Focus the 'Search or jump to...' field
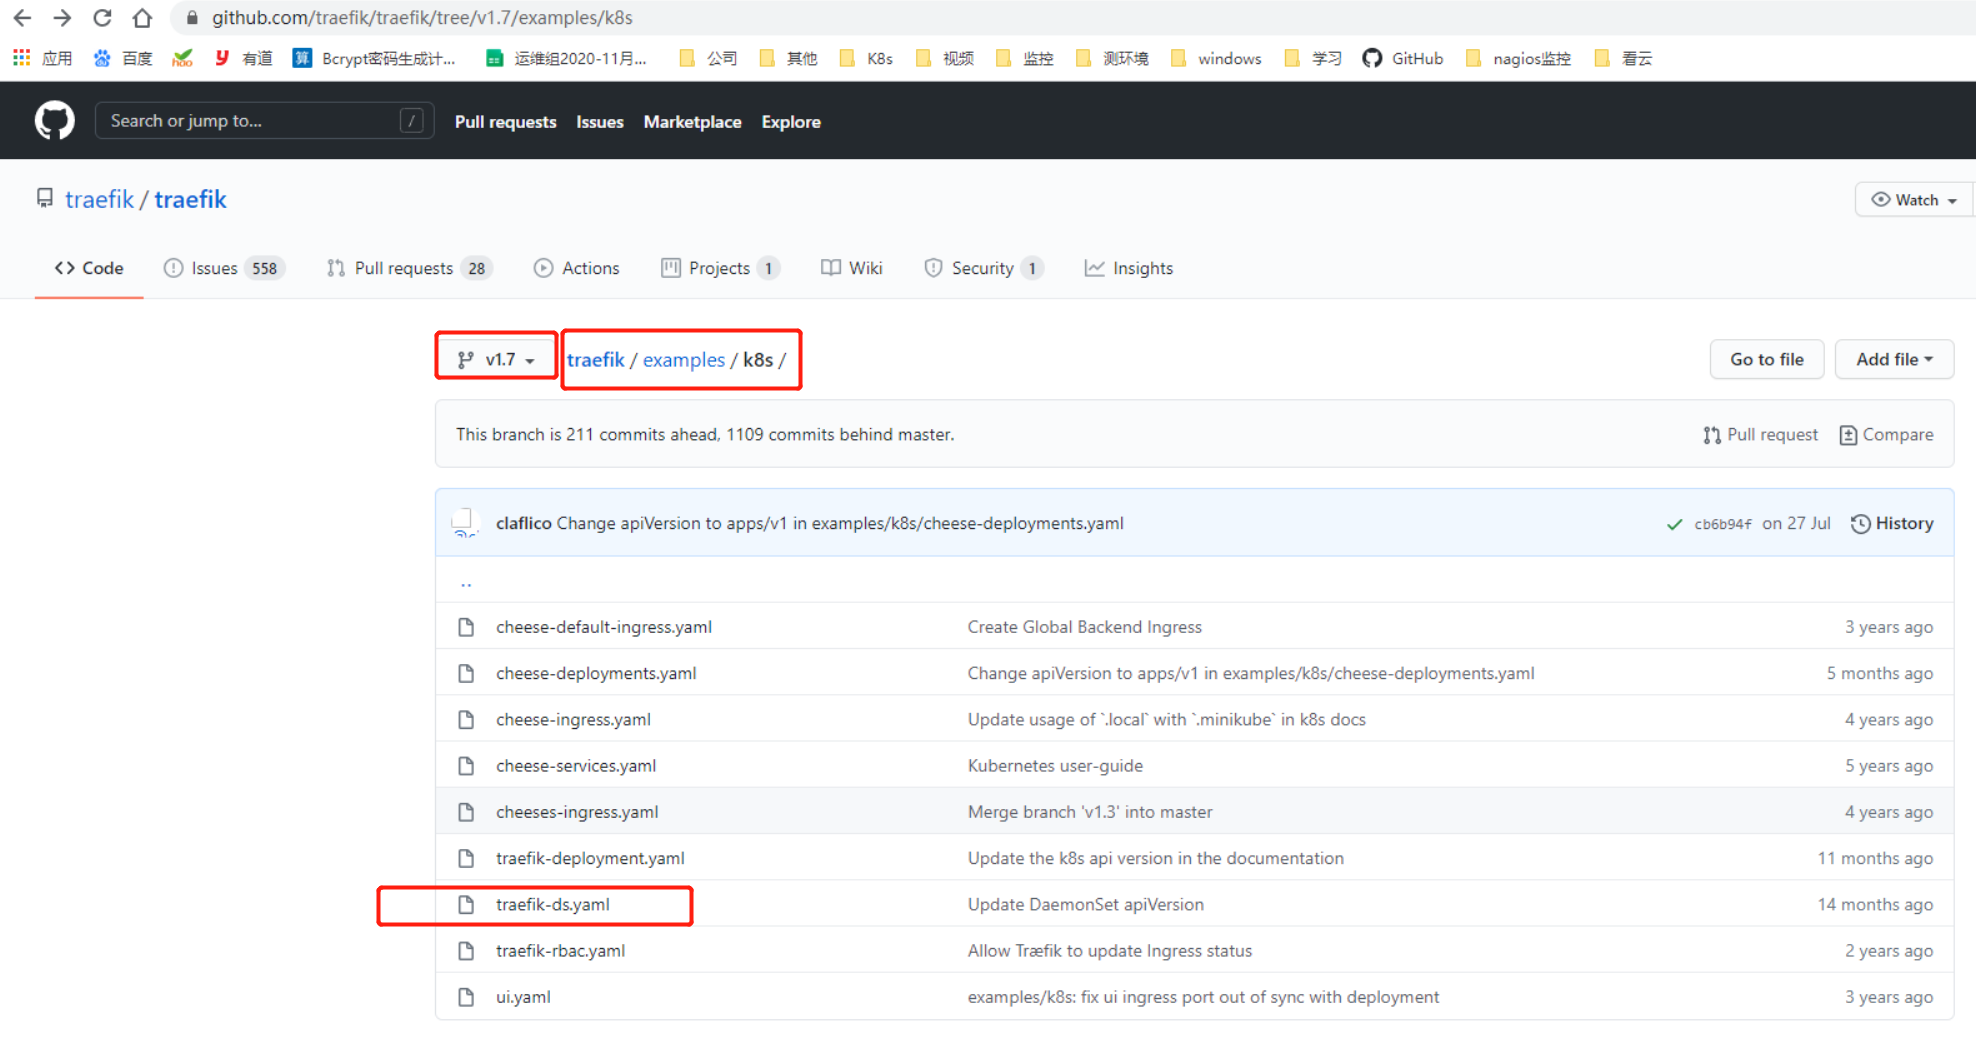1976x1045 pixels. click(264, 121)
